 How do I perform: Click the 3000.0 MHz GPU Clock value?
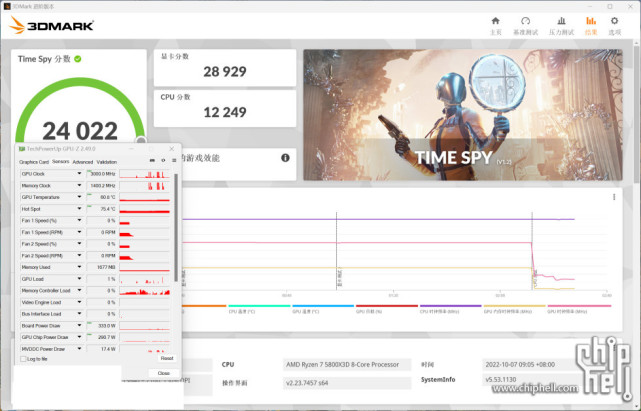point(102,174)
